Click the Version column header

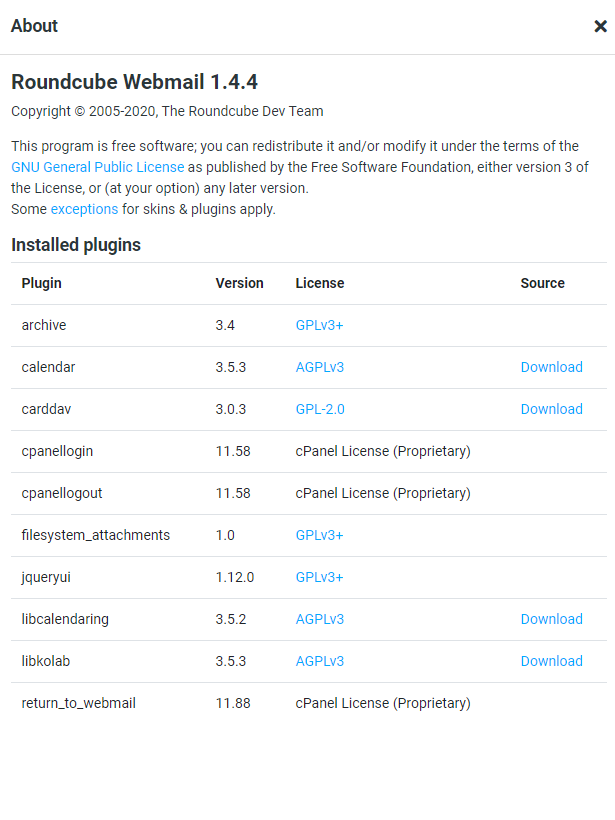pyautogui.click(x=239, y=283)
